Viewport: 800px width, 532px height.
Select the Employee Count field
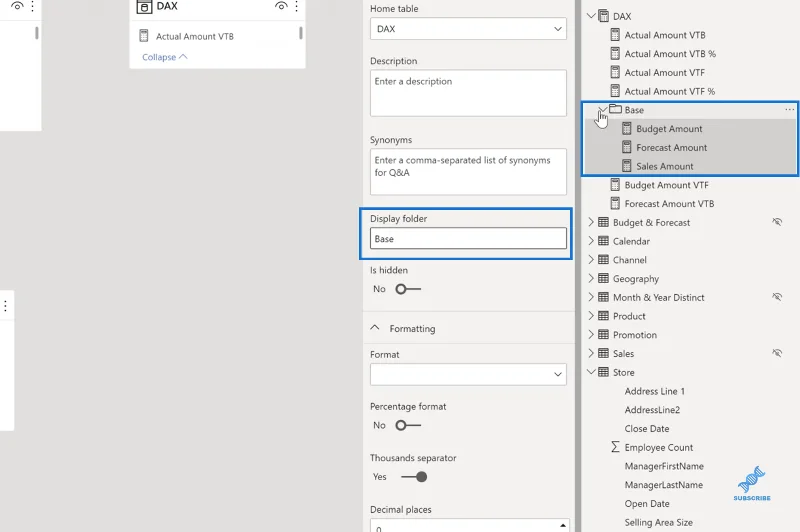[x=659, y=447]
